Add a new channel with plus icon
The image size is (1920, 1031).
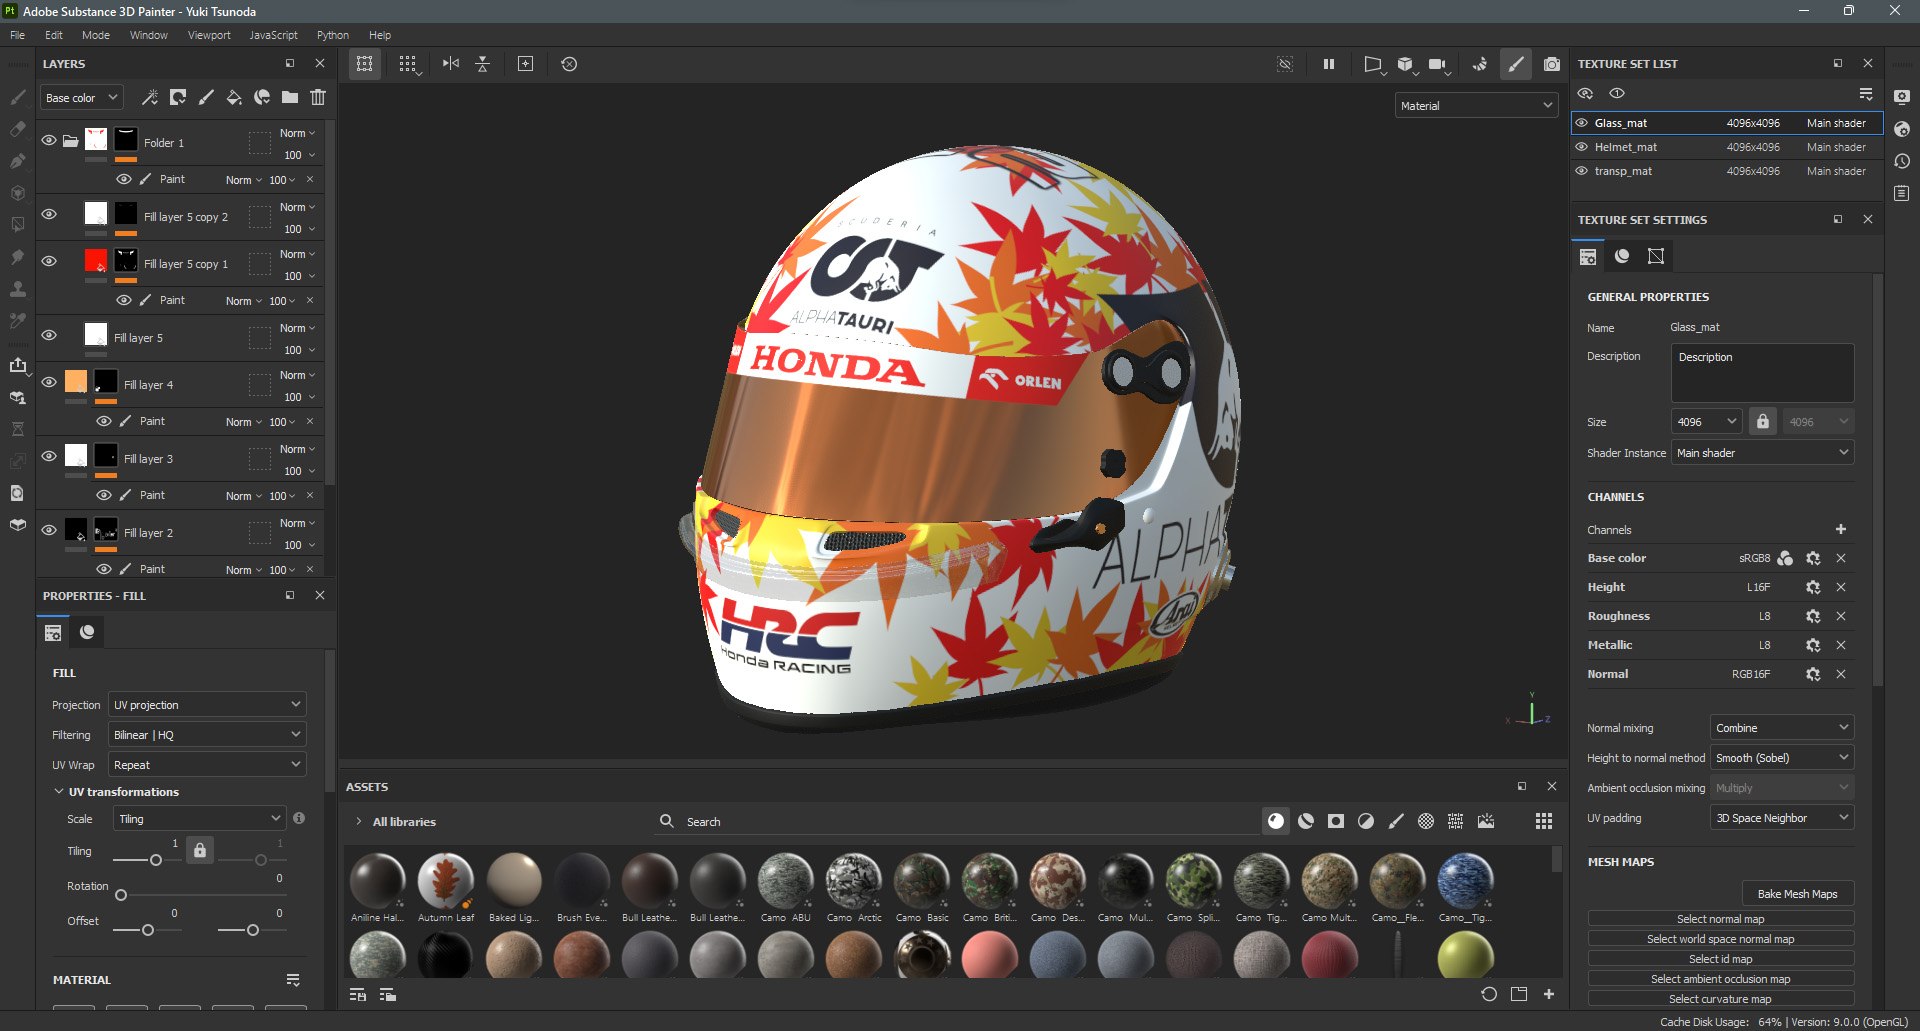tap(1841, 529)
